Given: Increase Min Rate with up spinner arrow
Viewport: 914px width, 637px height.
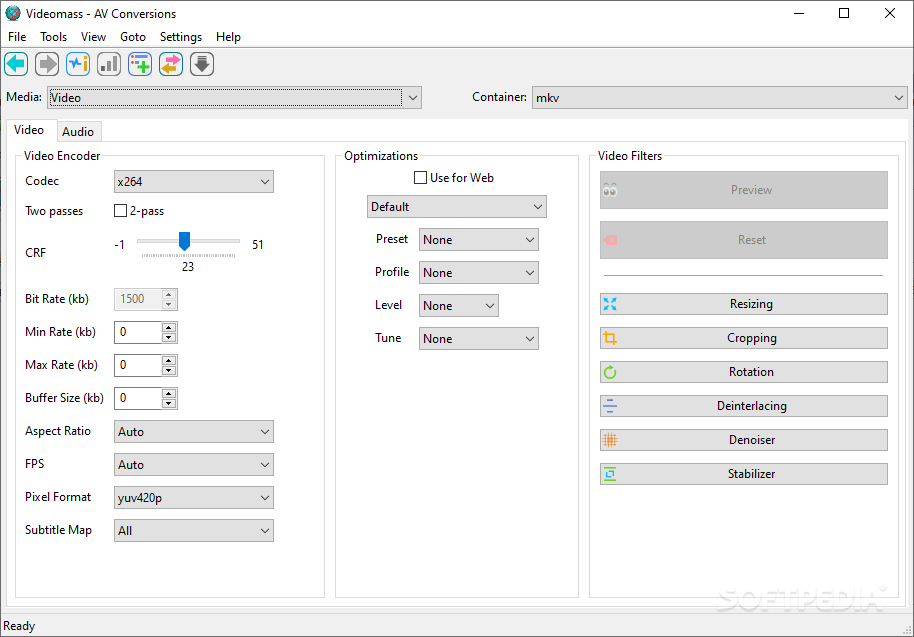Looking at the screenshot, I should tap(169, 328).
